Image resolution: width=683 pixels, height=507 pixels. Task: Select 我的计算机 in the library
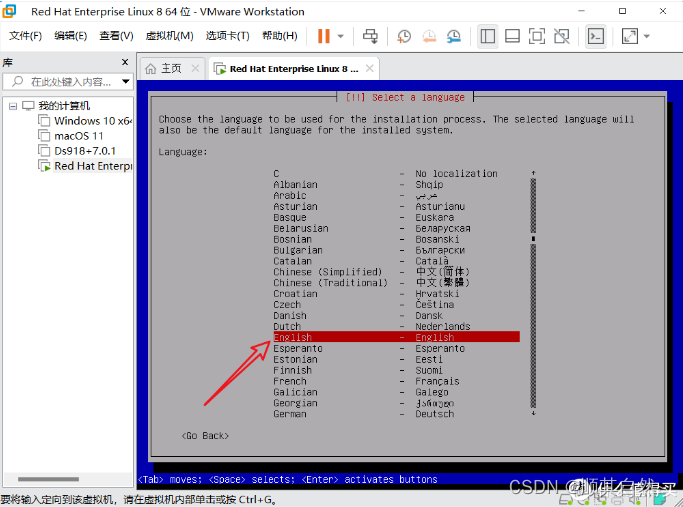tap(64, 106)
